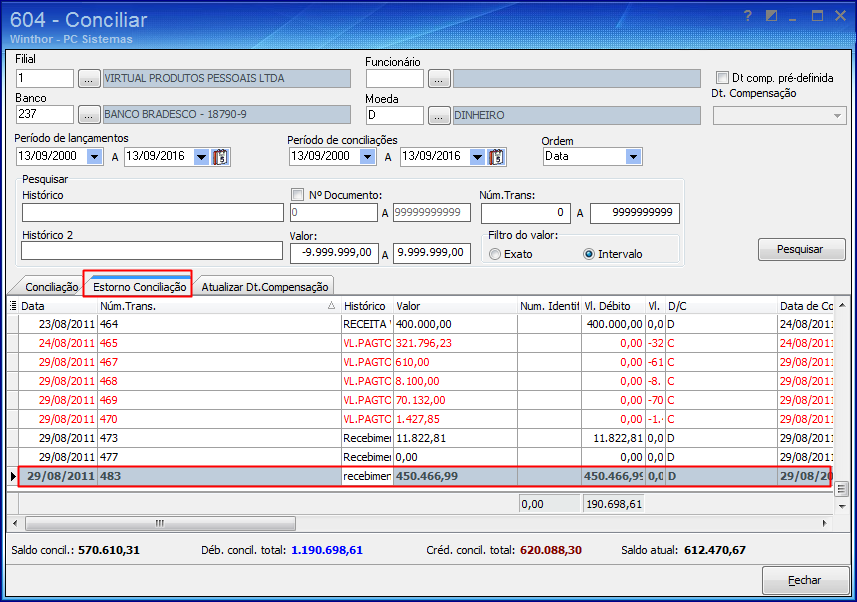Click the Banco code field

(x=45, y=114)
